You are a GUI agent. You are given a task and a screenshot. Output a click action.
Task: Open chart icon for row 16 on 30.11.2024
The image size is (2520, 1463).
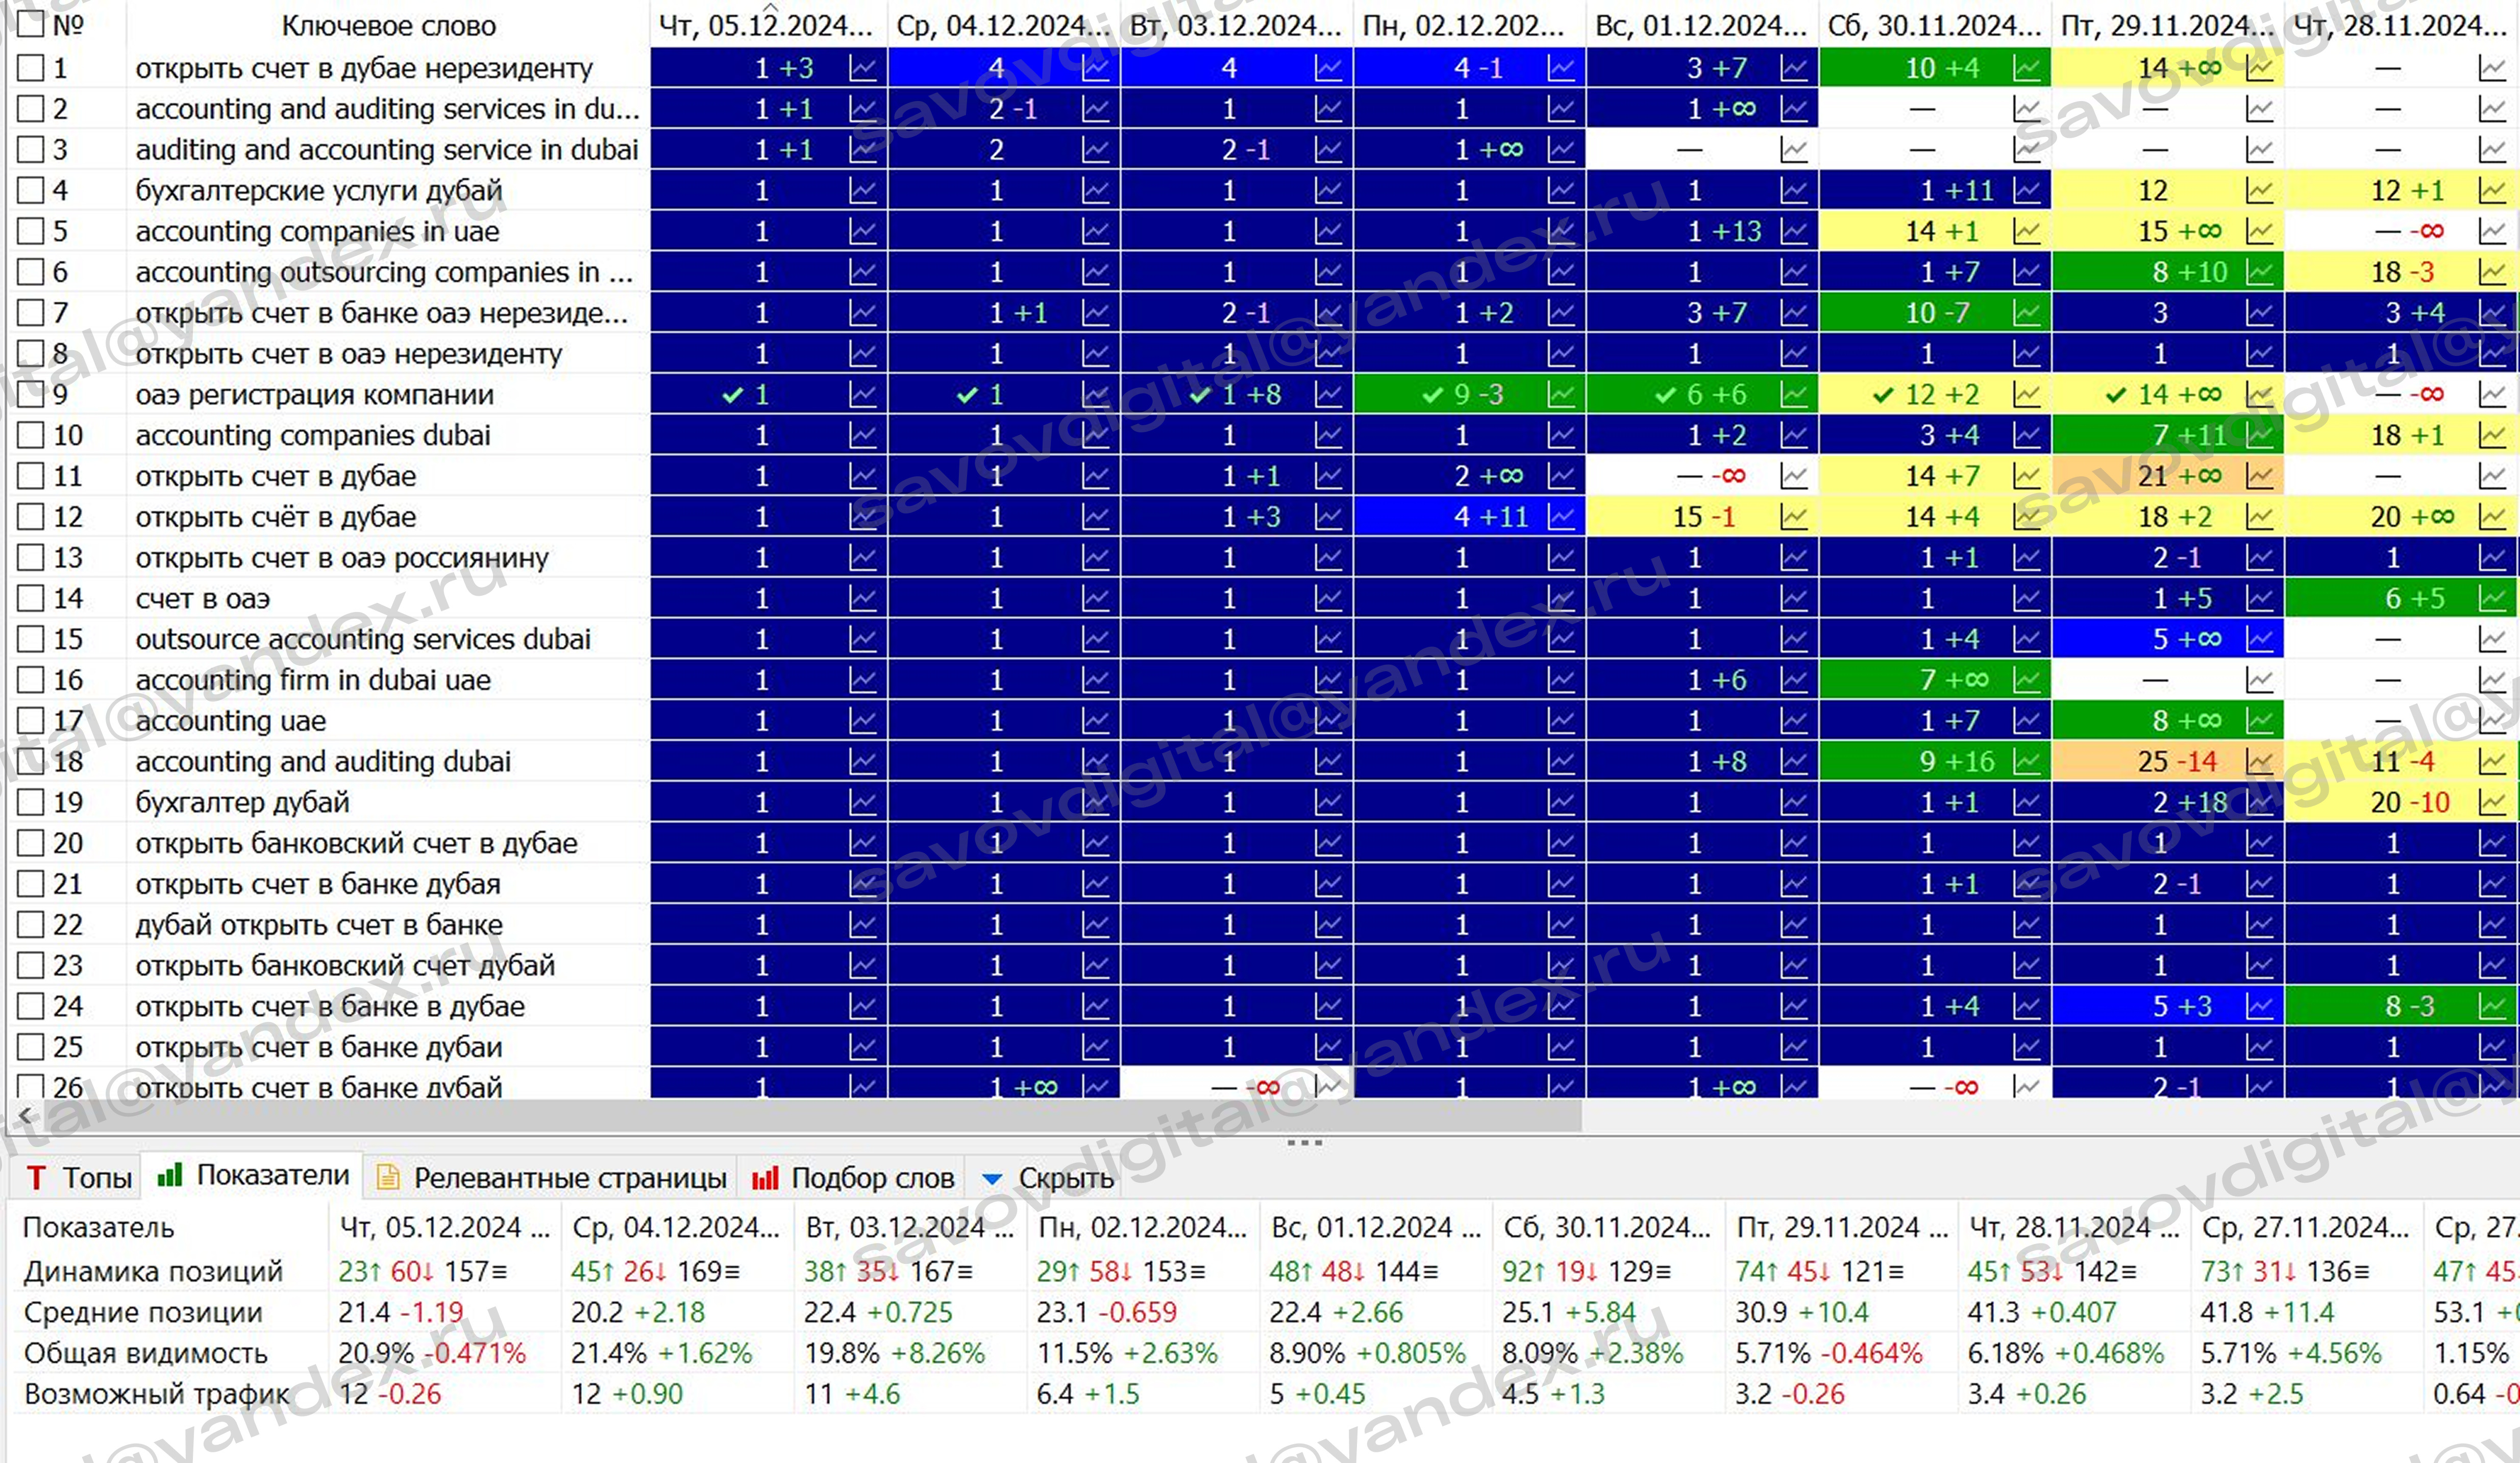(2027, 680)
